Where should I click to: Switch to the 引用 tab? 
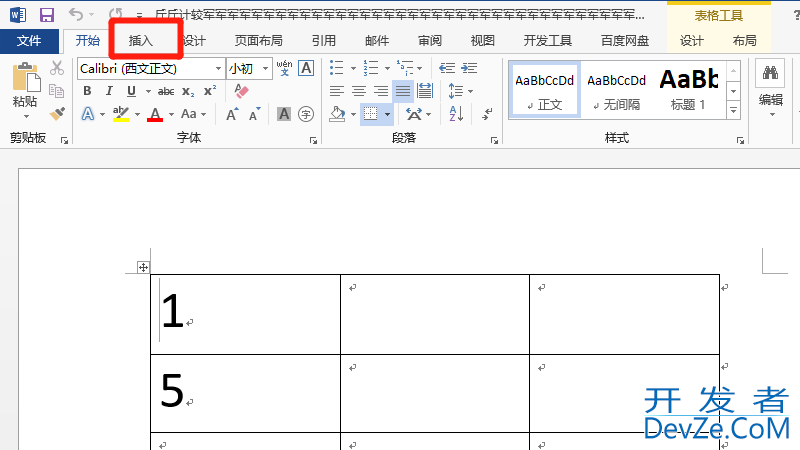324,41
